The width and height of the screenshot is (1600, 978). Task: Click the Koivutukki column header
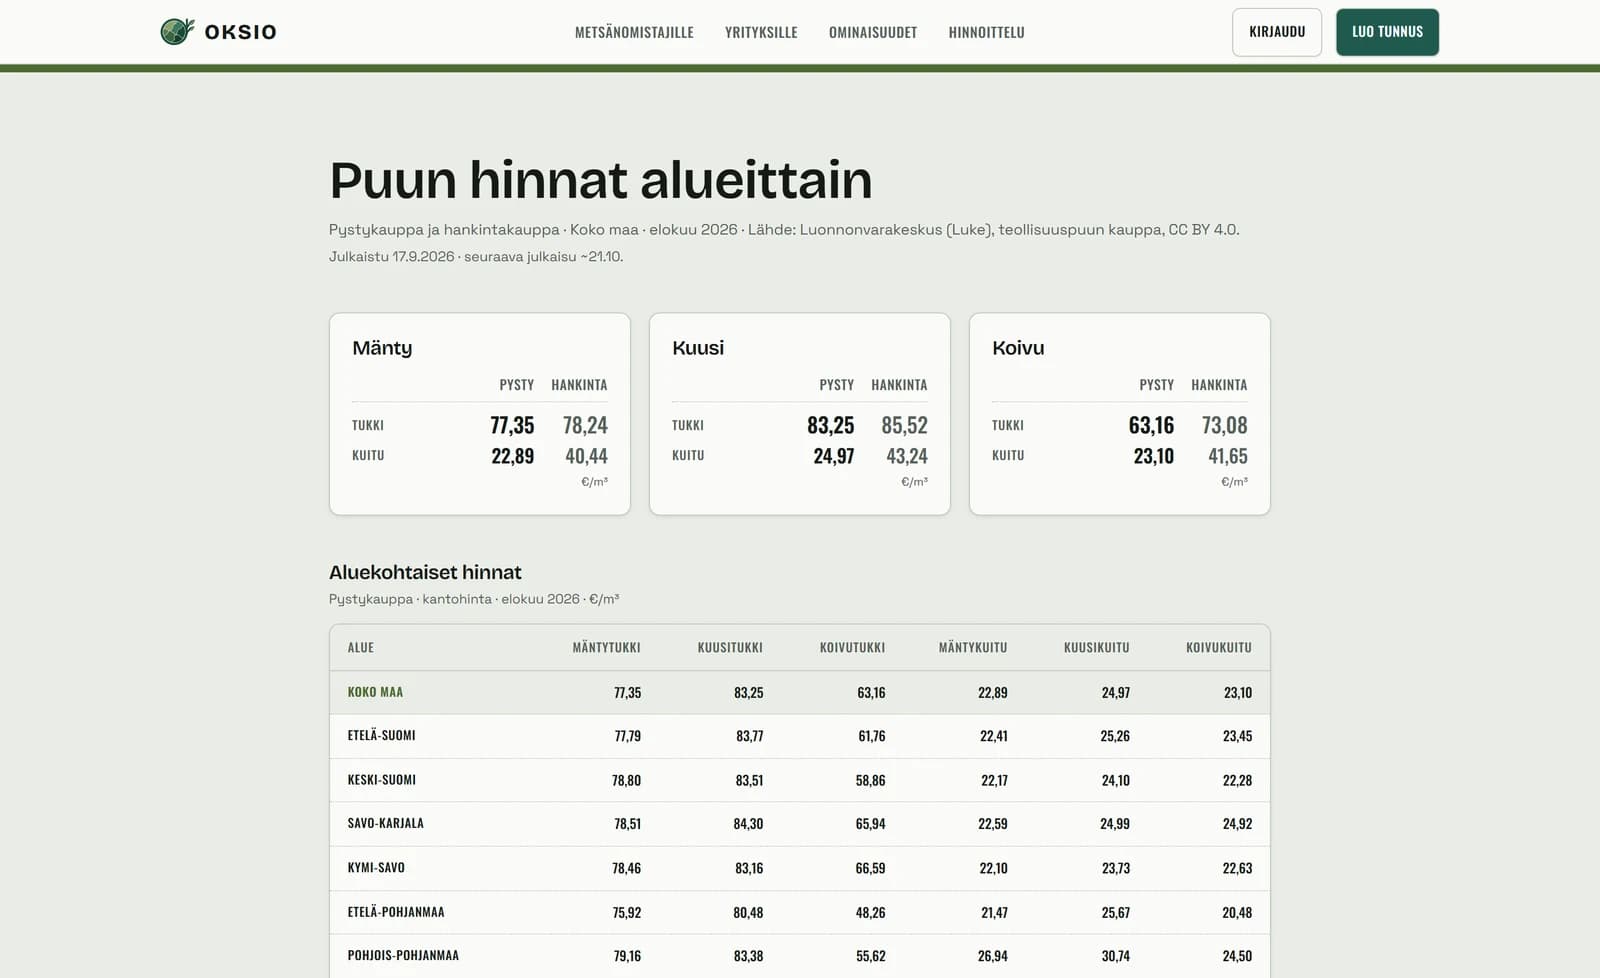[x=852, y=647]
